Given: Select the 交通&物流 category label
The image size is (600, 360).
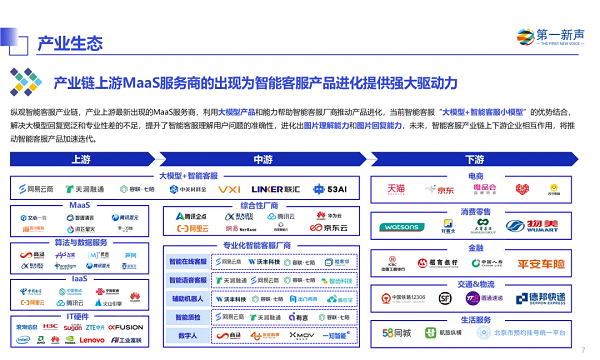Looking at the screenshot, I should [476, 284].
